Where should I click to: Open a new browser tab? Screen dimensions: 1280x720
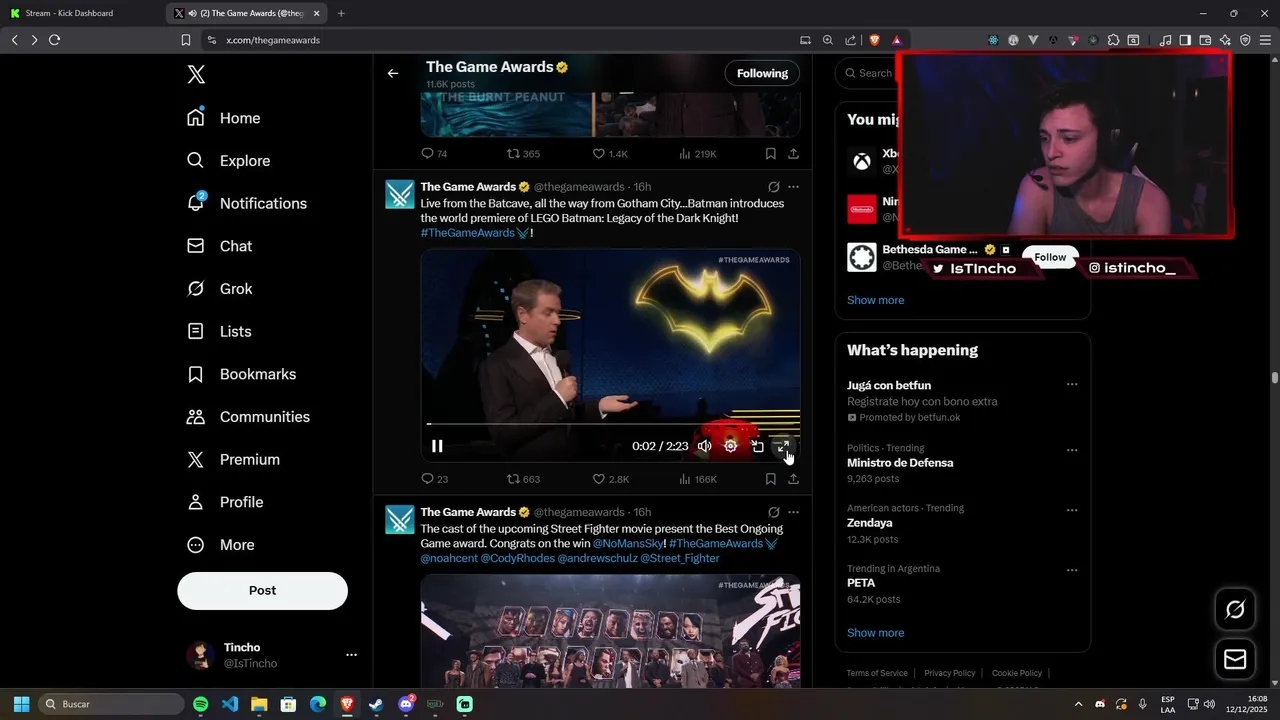point(341,13)
